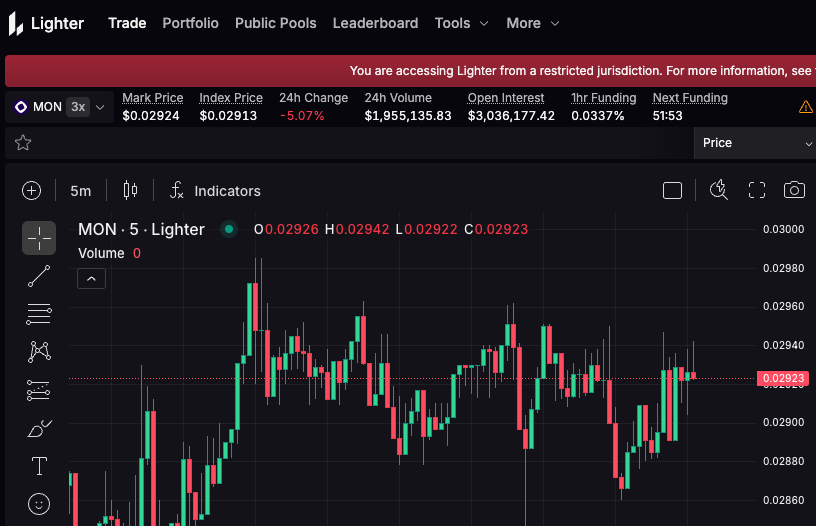Image resolution: width=816 pixels, height=526 pixels.
Task: Open the Price dropdown
Action: tap(755, 143)
